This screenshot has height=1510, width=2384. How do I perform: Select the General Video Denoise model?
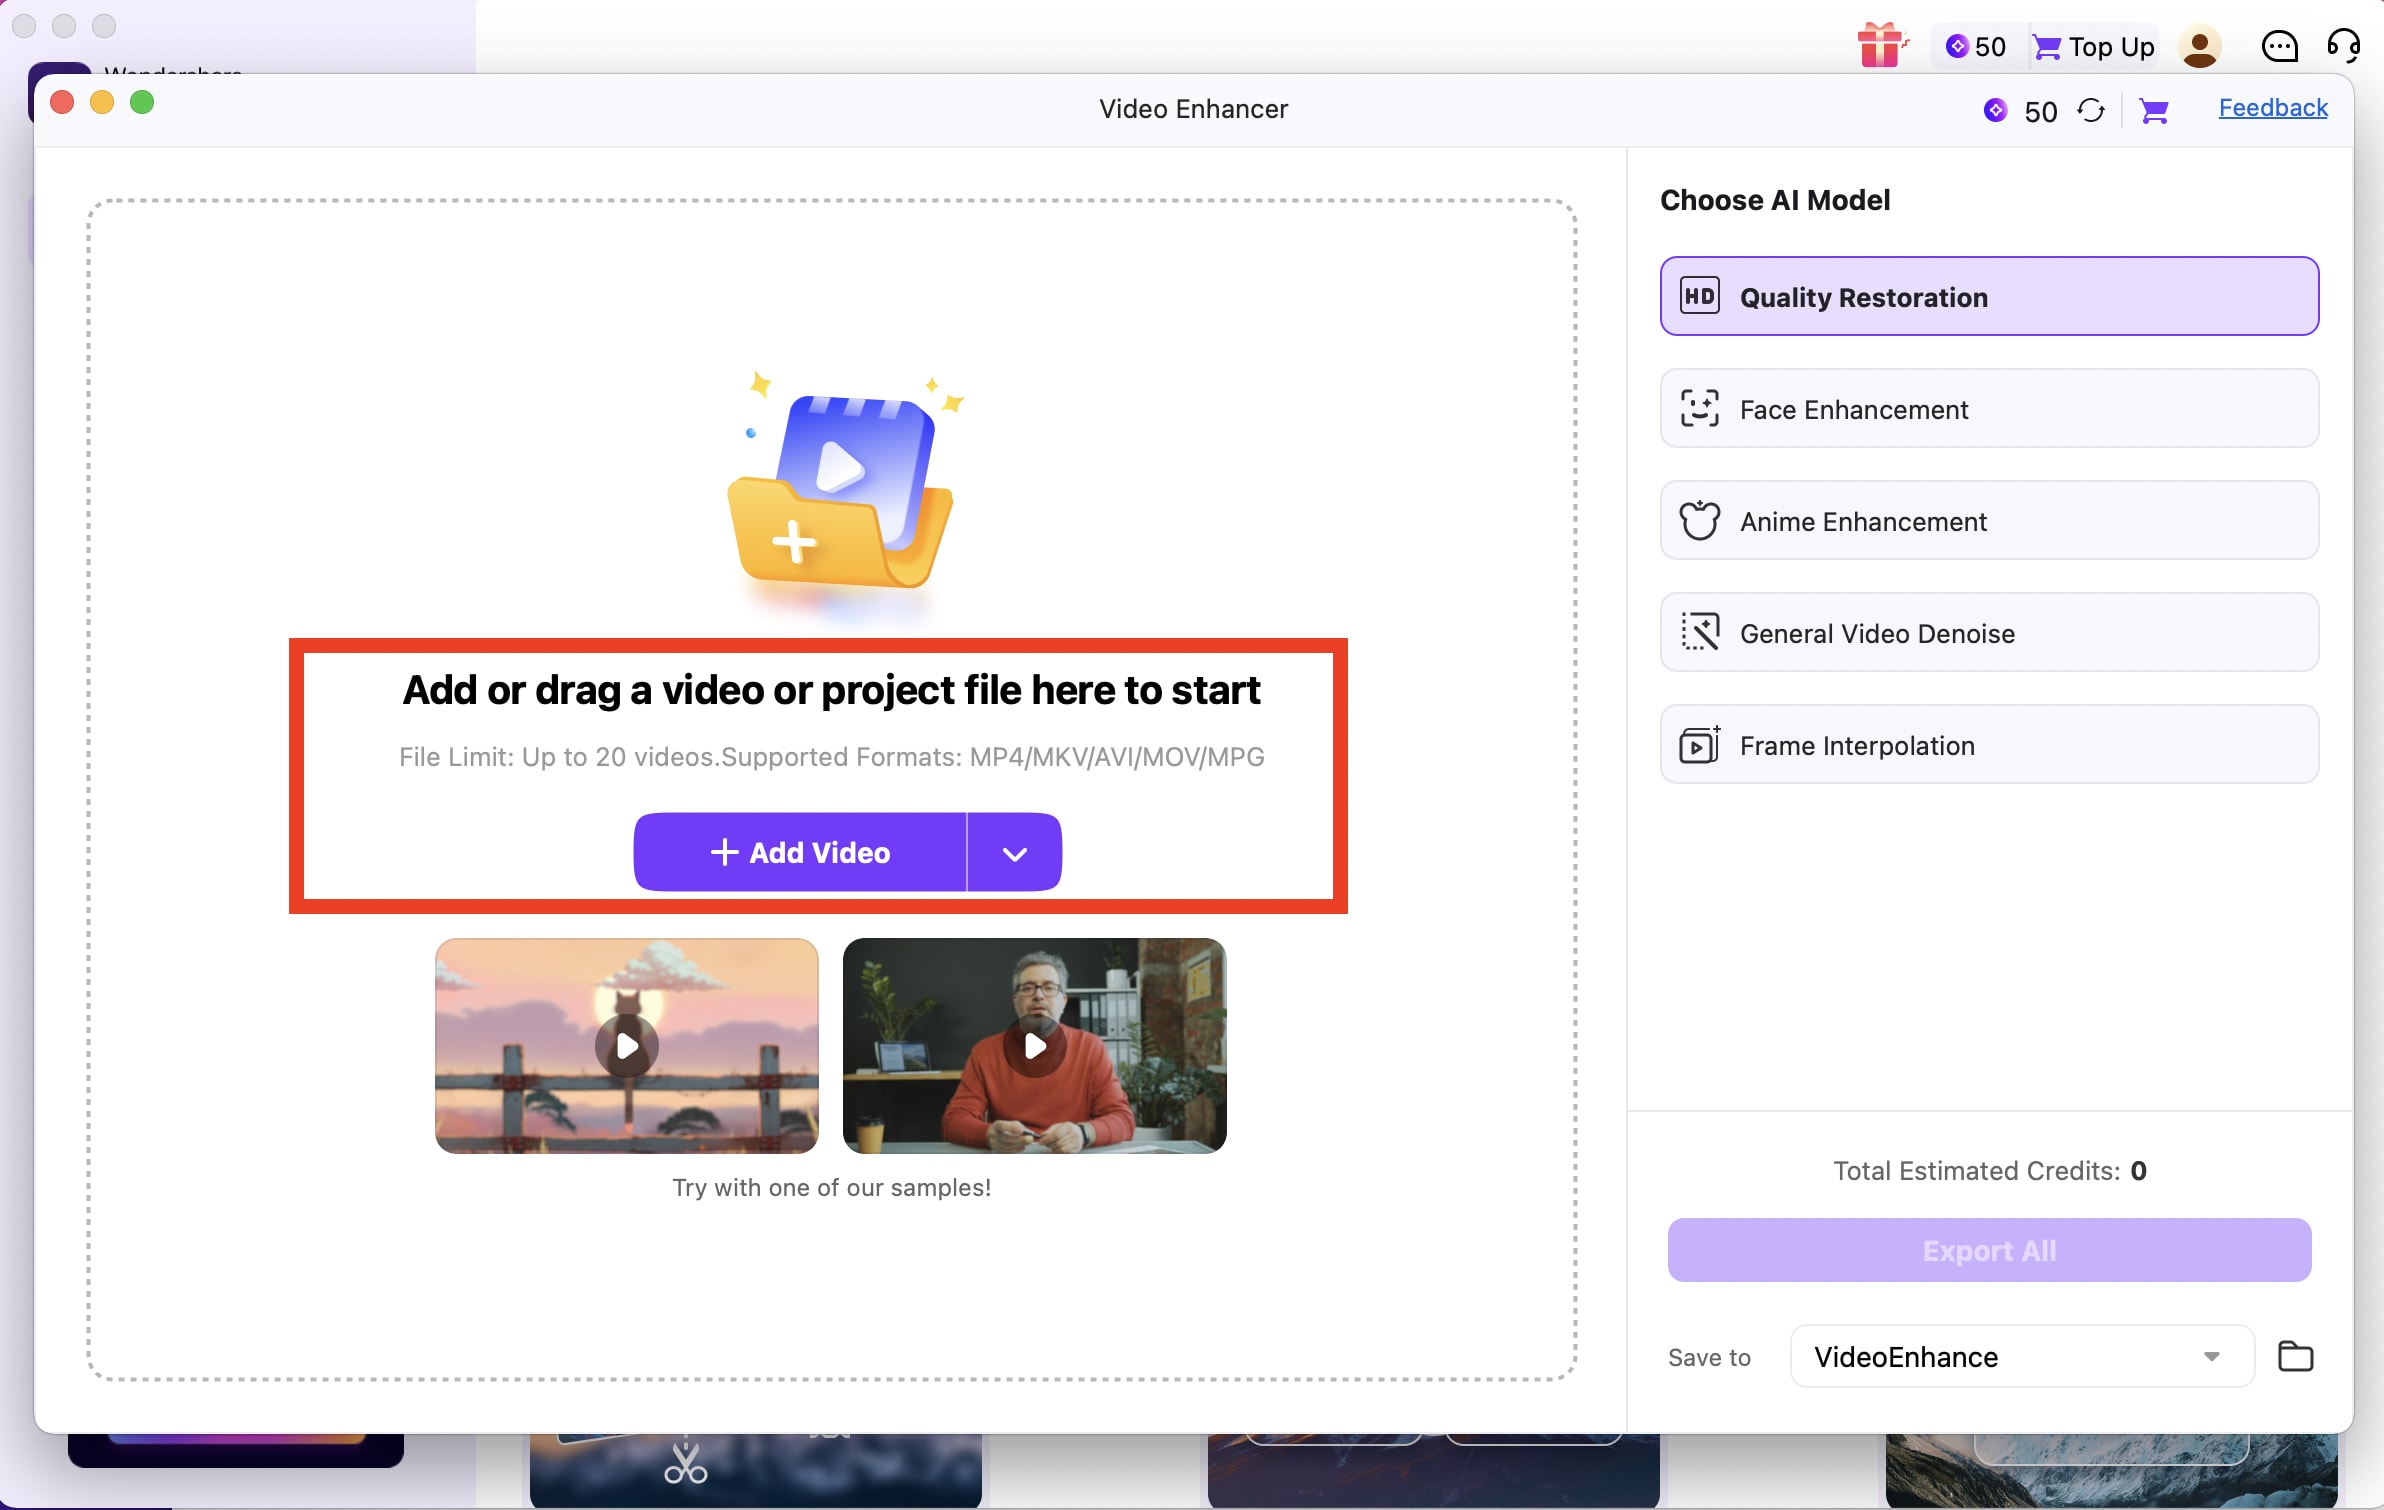pyautogui.click(x=1987, y=633)
